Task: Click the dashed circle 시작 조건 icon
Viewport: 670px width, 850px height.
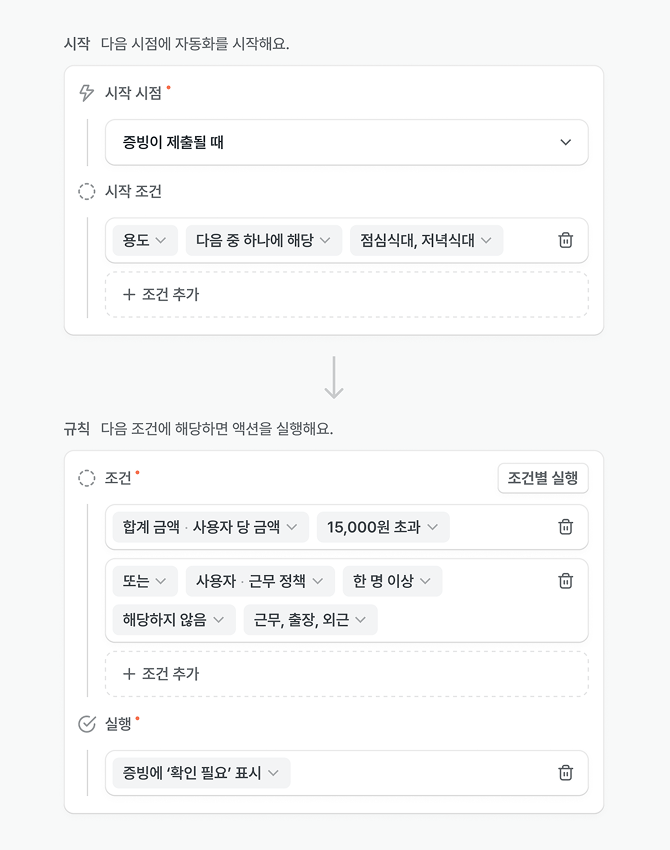Action: [x=87, y=191]
